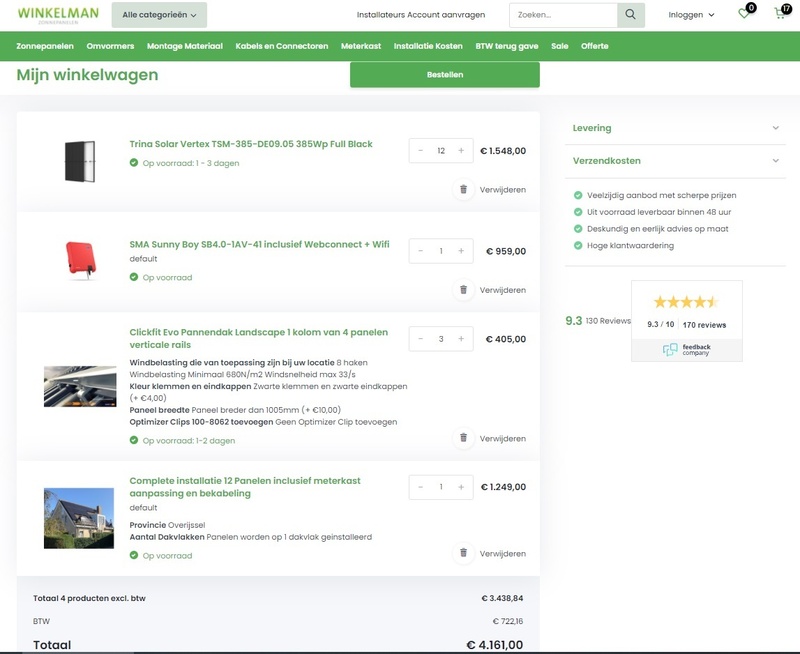
Task: Go to Kabels en Connectoren menu
Action: [x=281, y=46]
